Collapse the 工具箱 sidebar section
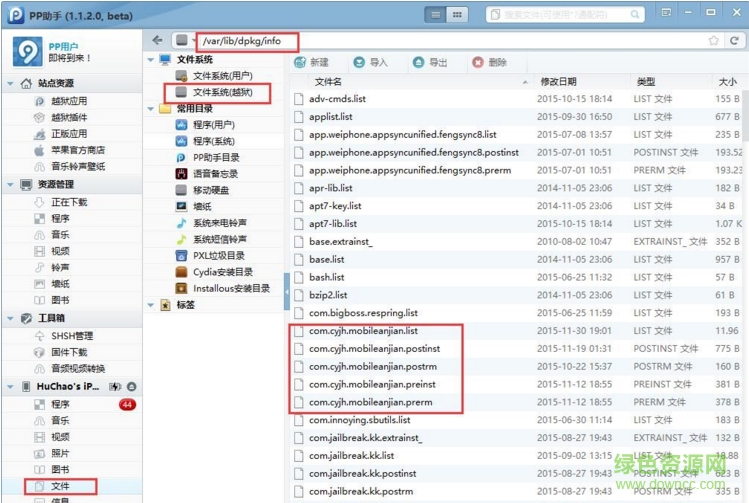This screenshot has width=749, height=503. pos(11,318)
